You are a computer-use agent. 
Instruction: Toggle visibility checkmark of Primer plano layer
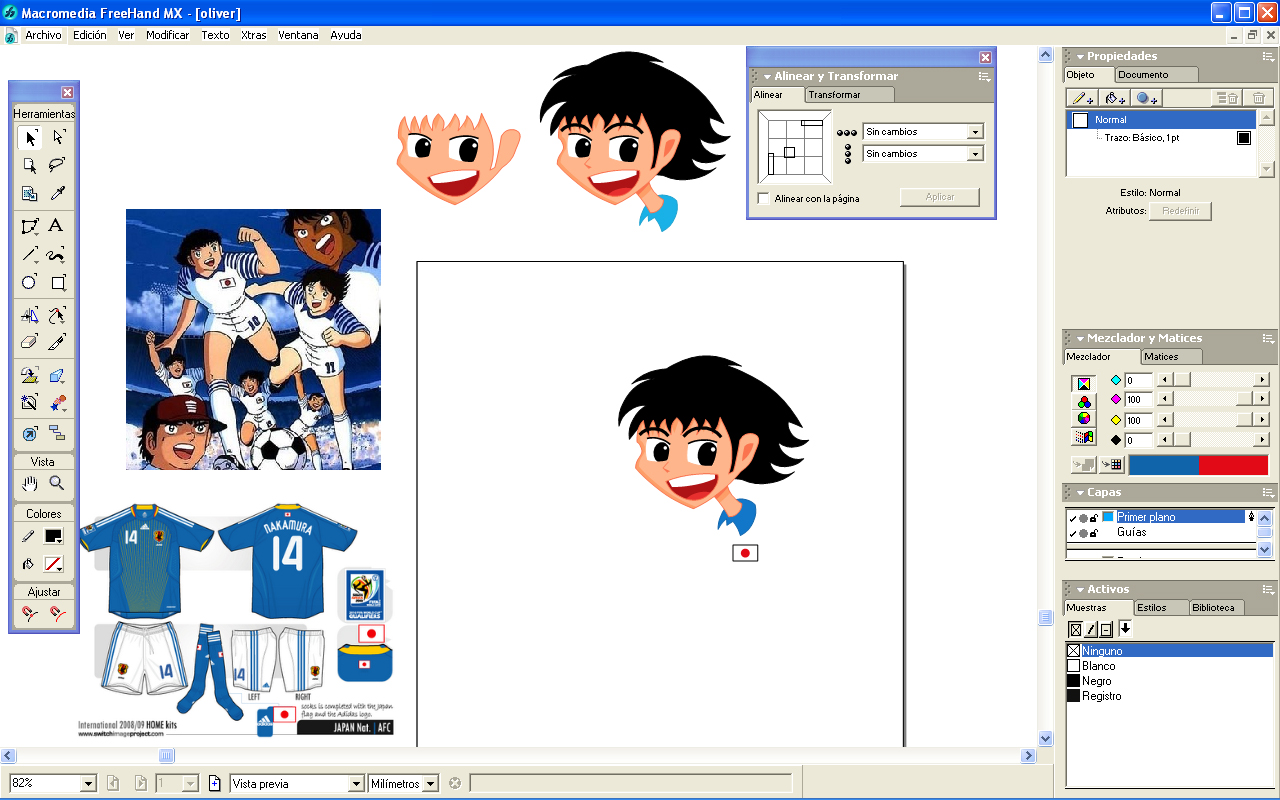tap(1073, 517)
